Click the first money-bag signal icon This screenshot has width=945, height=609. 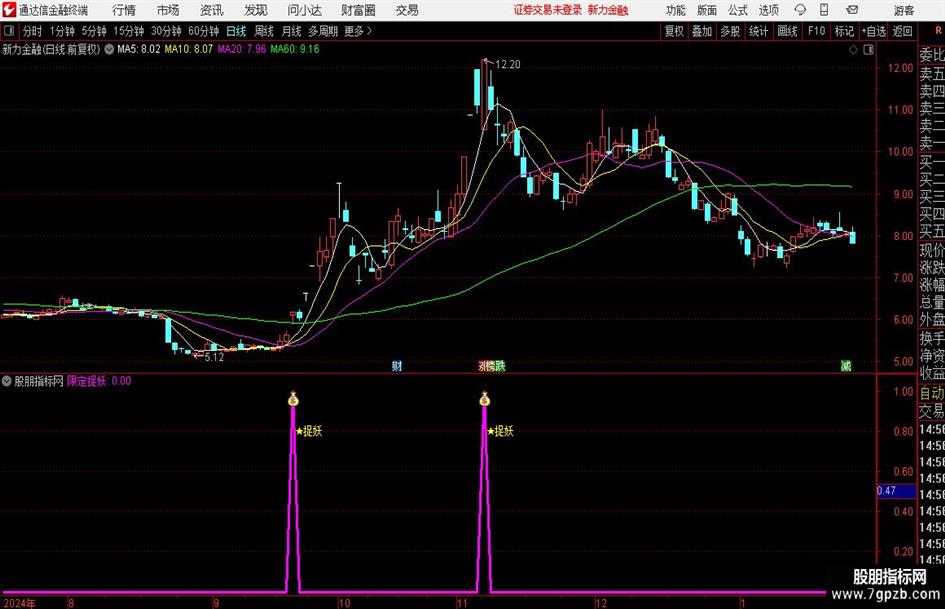click(293, 399)
